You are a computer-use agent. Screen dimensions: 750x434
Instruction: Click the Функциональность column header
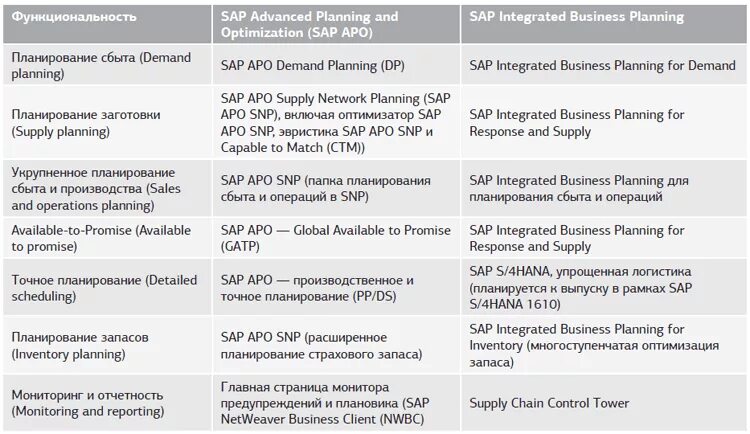pos(107,24)
